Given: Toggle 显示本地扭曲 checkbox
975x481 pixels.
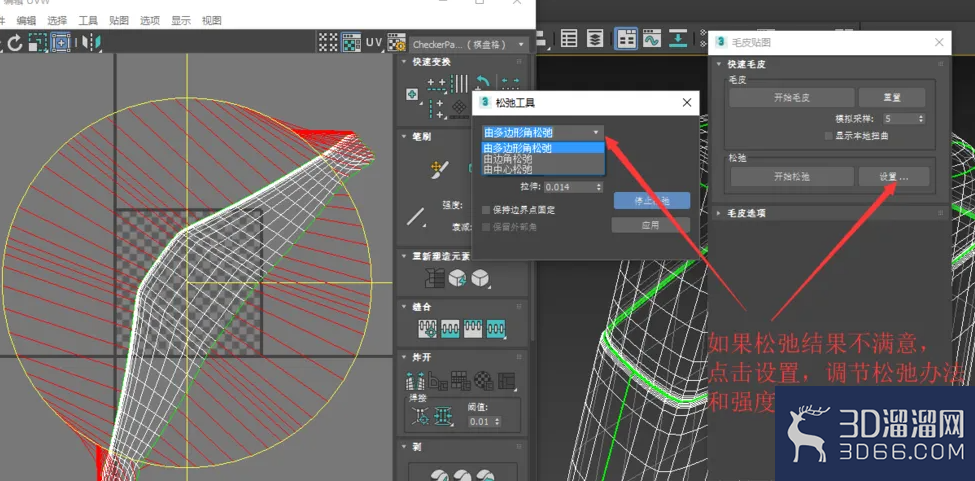Looking at the screenshot, I should pyautogui.click(x=828, y=135).
